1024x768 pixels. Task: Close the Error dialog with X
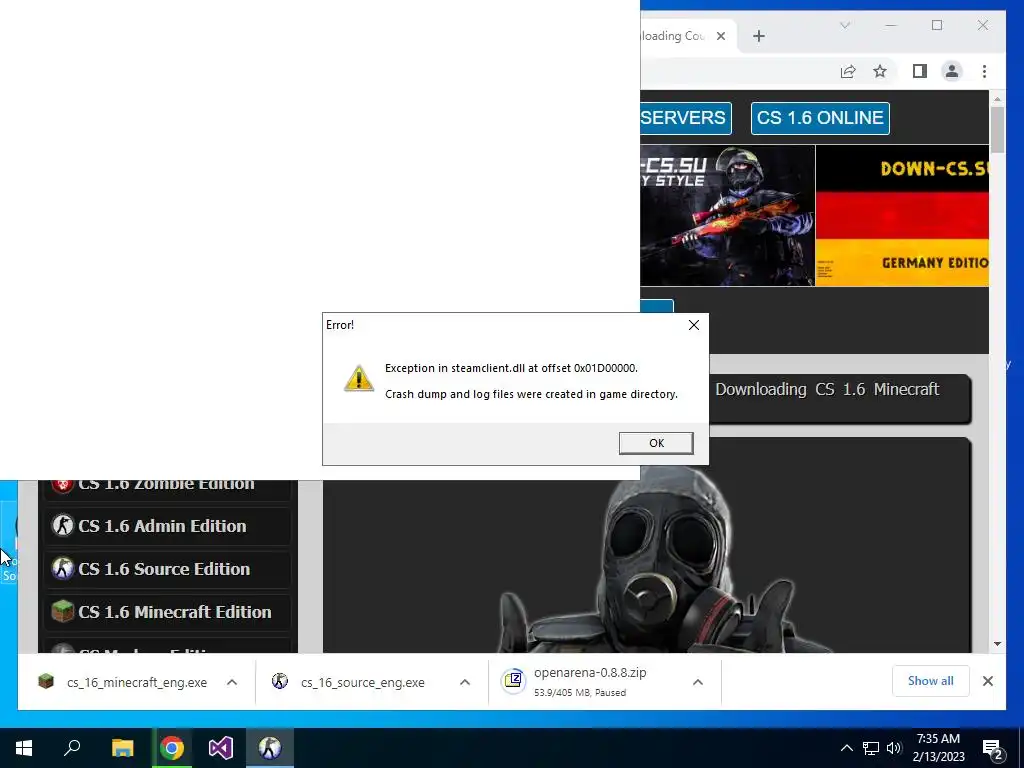(x=694, y=325)
